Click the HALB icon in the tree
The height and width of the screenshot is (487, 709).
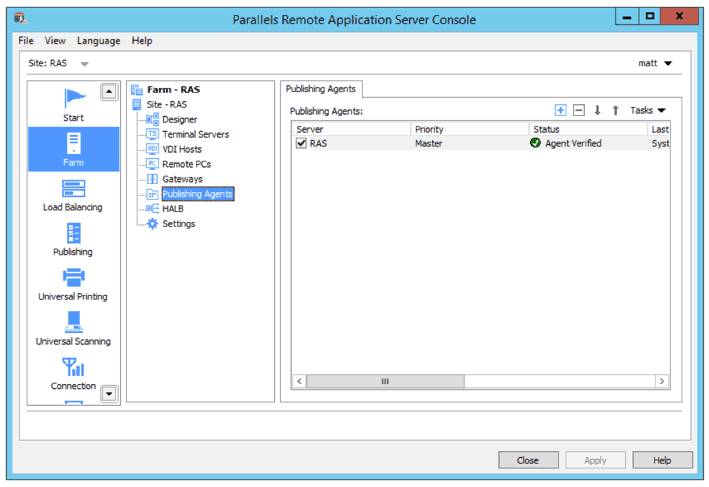click(152, 208)
